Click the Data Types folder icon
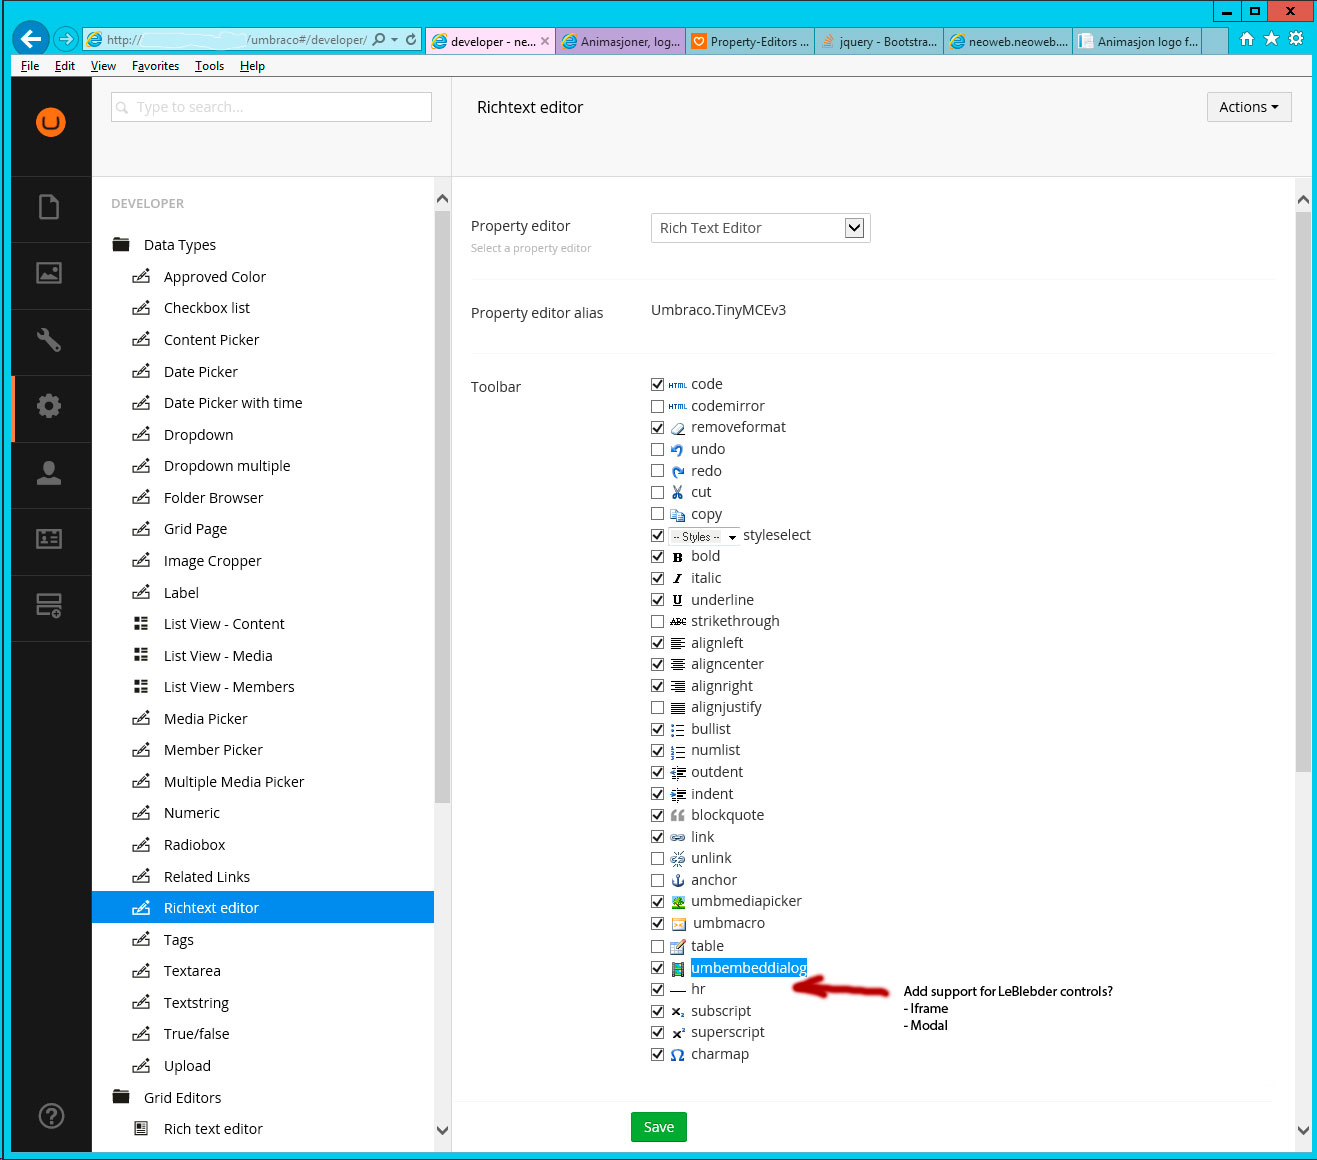 [x=122, y=244]
